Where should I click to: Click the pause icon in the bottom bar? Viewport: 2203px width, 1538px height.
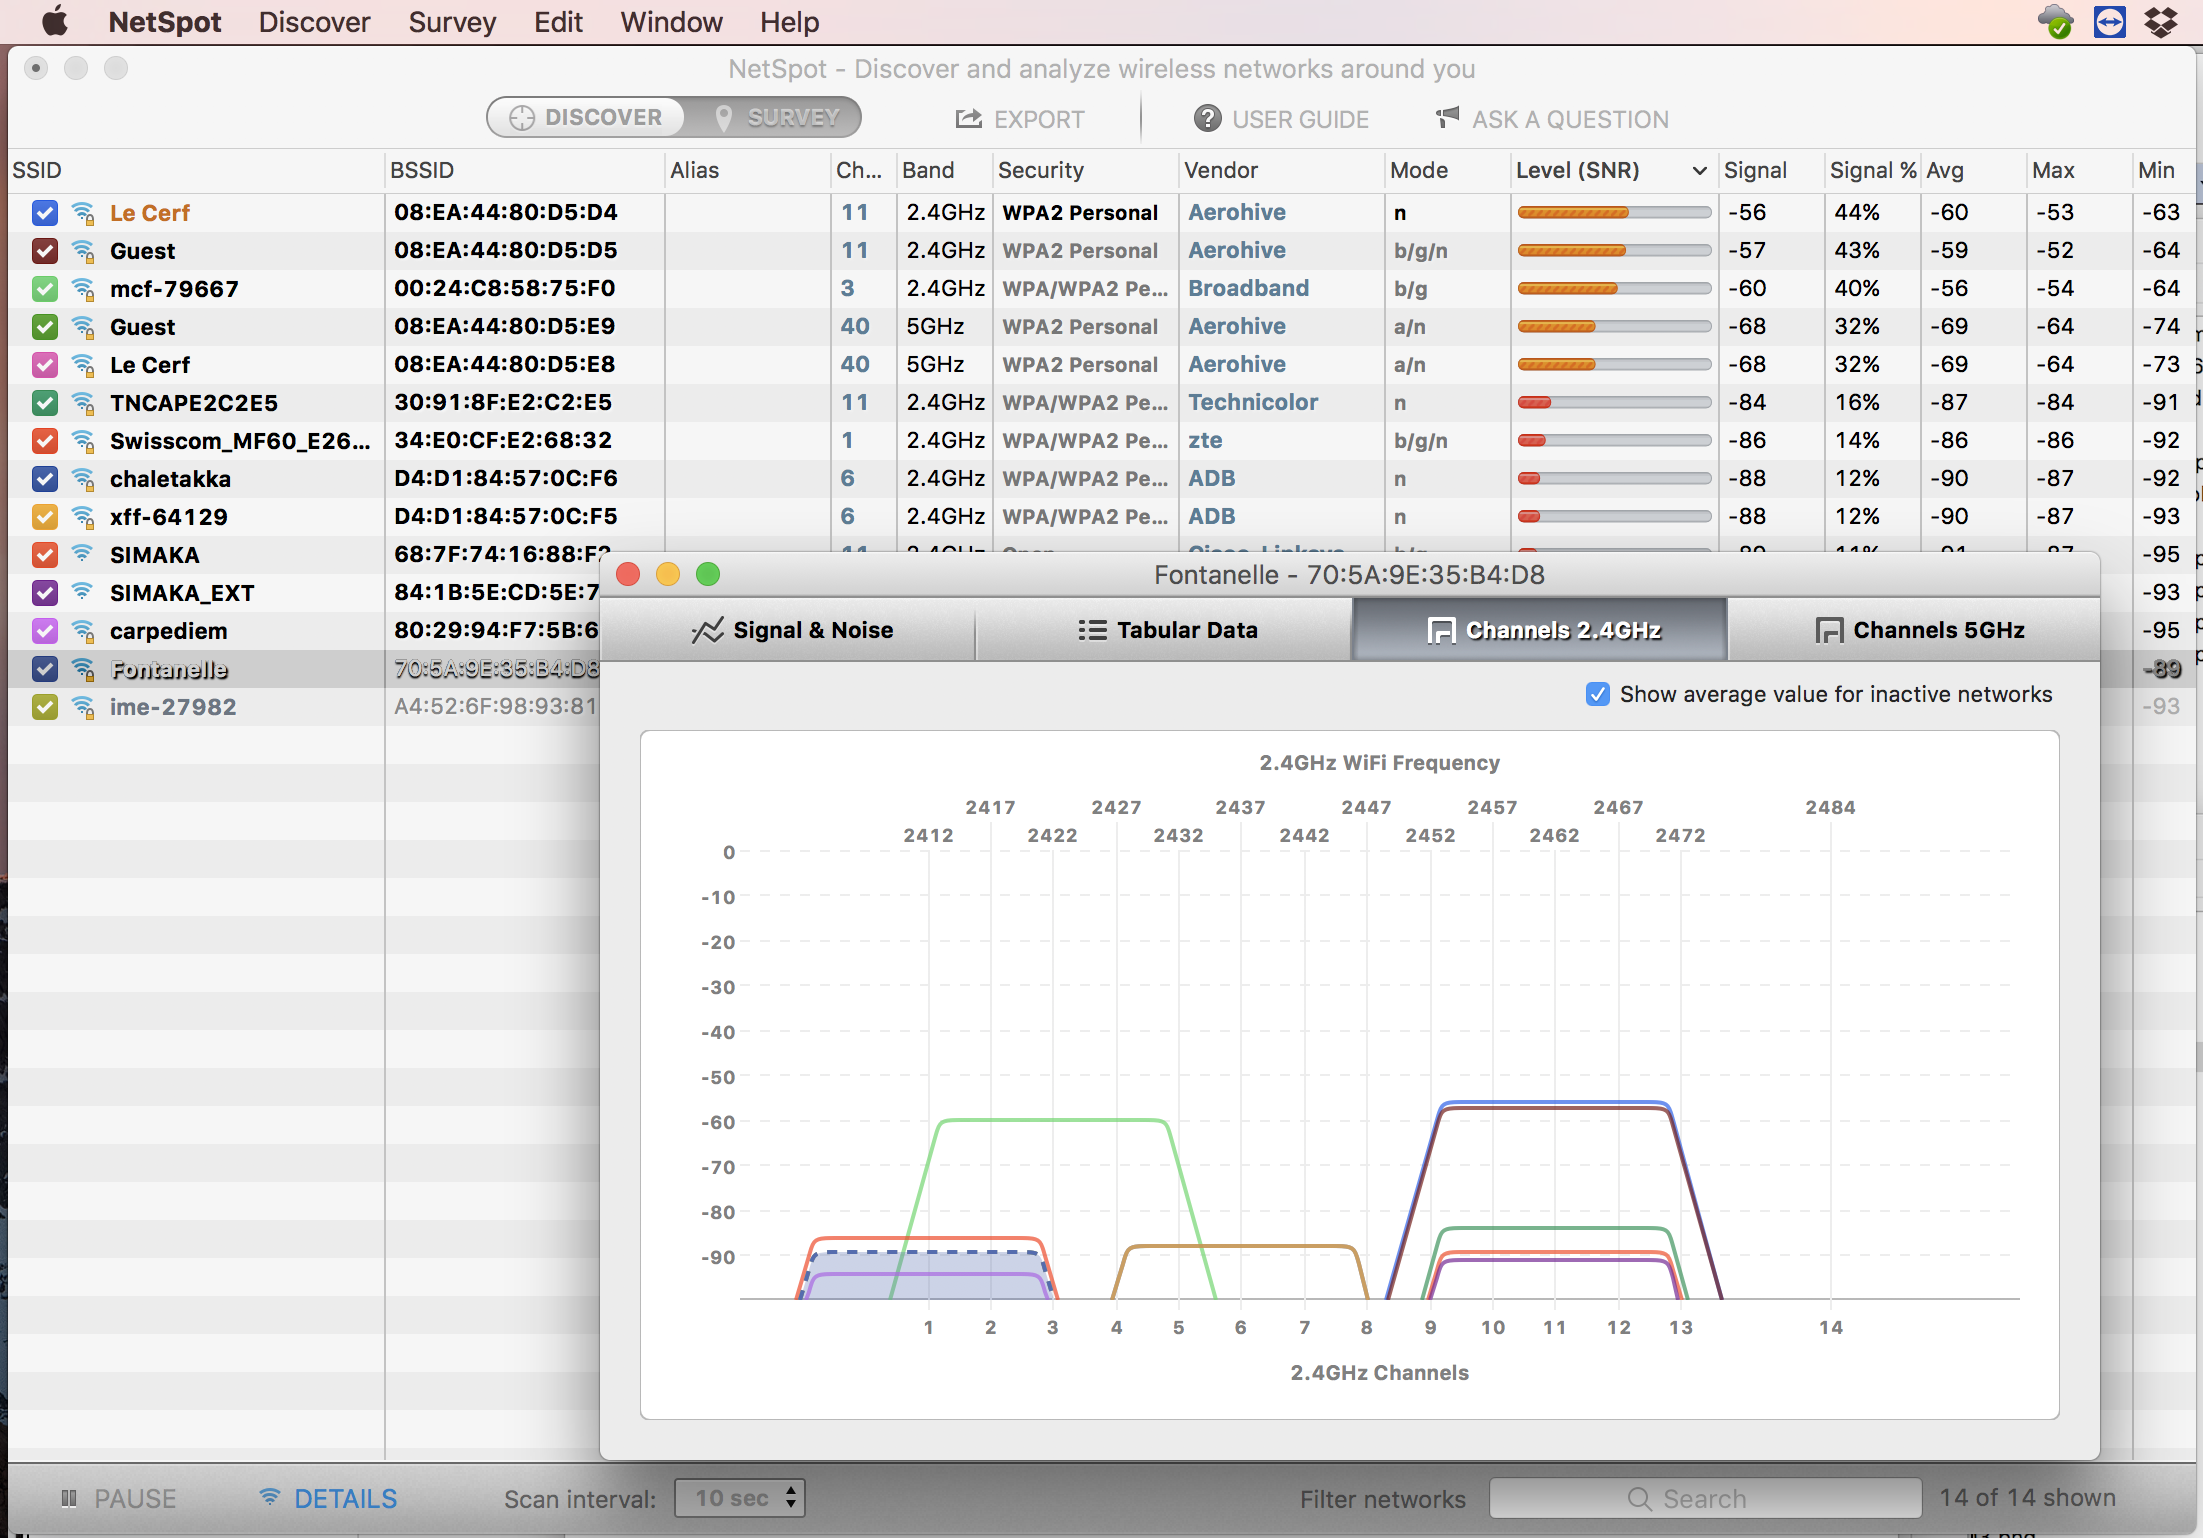[69, 1498]
